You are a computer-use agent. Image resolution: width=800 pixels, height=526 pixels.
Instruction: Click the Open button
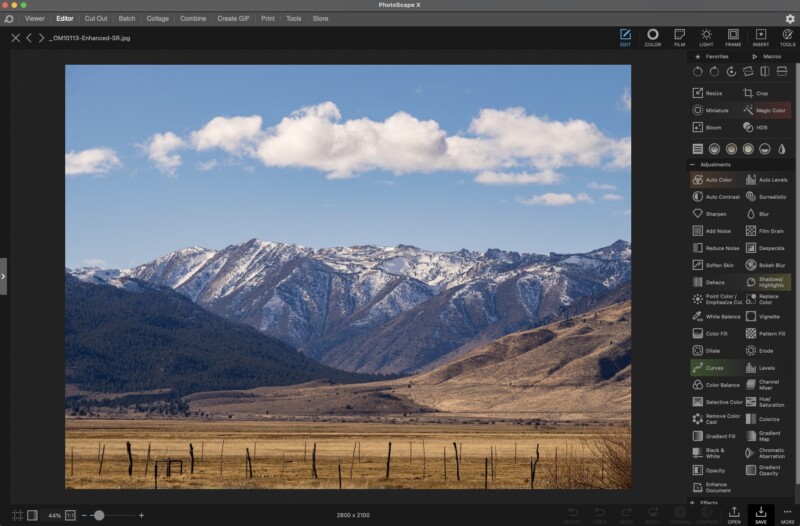[x=734, y=515]
